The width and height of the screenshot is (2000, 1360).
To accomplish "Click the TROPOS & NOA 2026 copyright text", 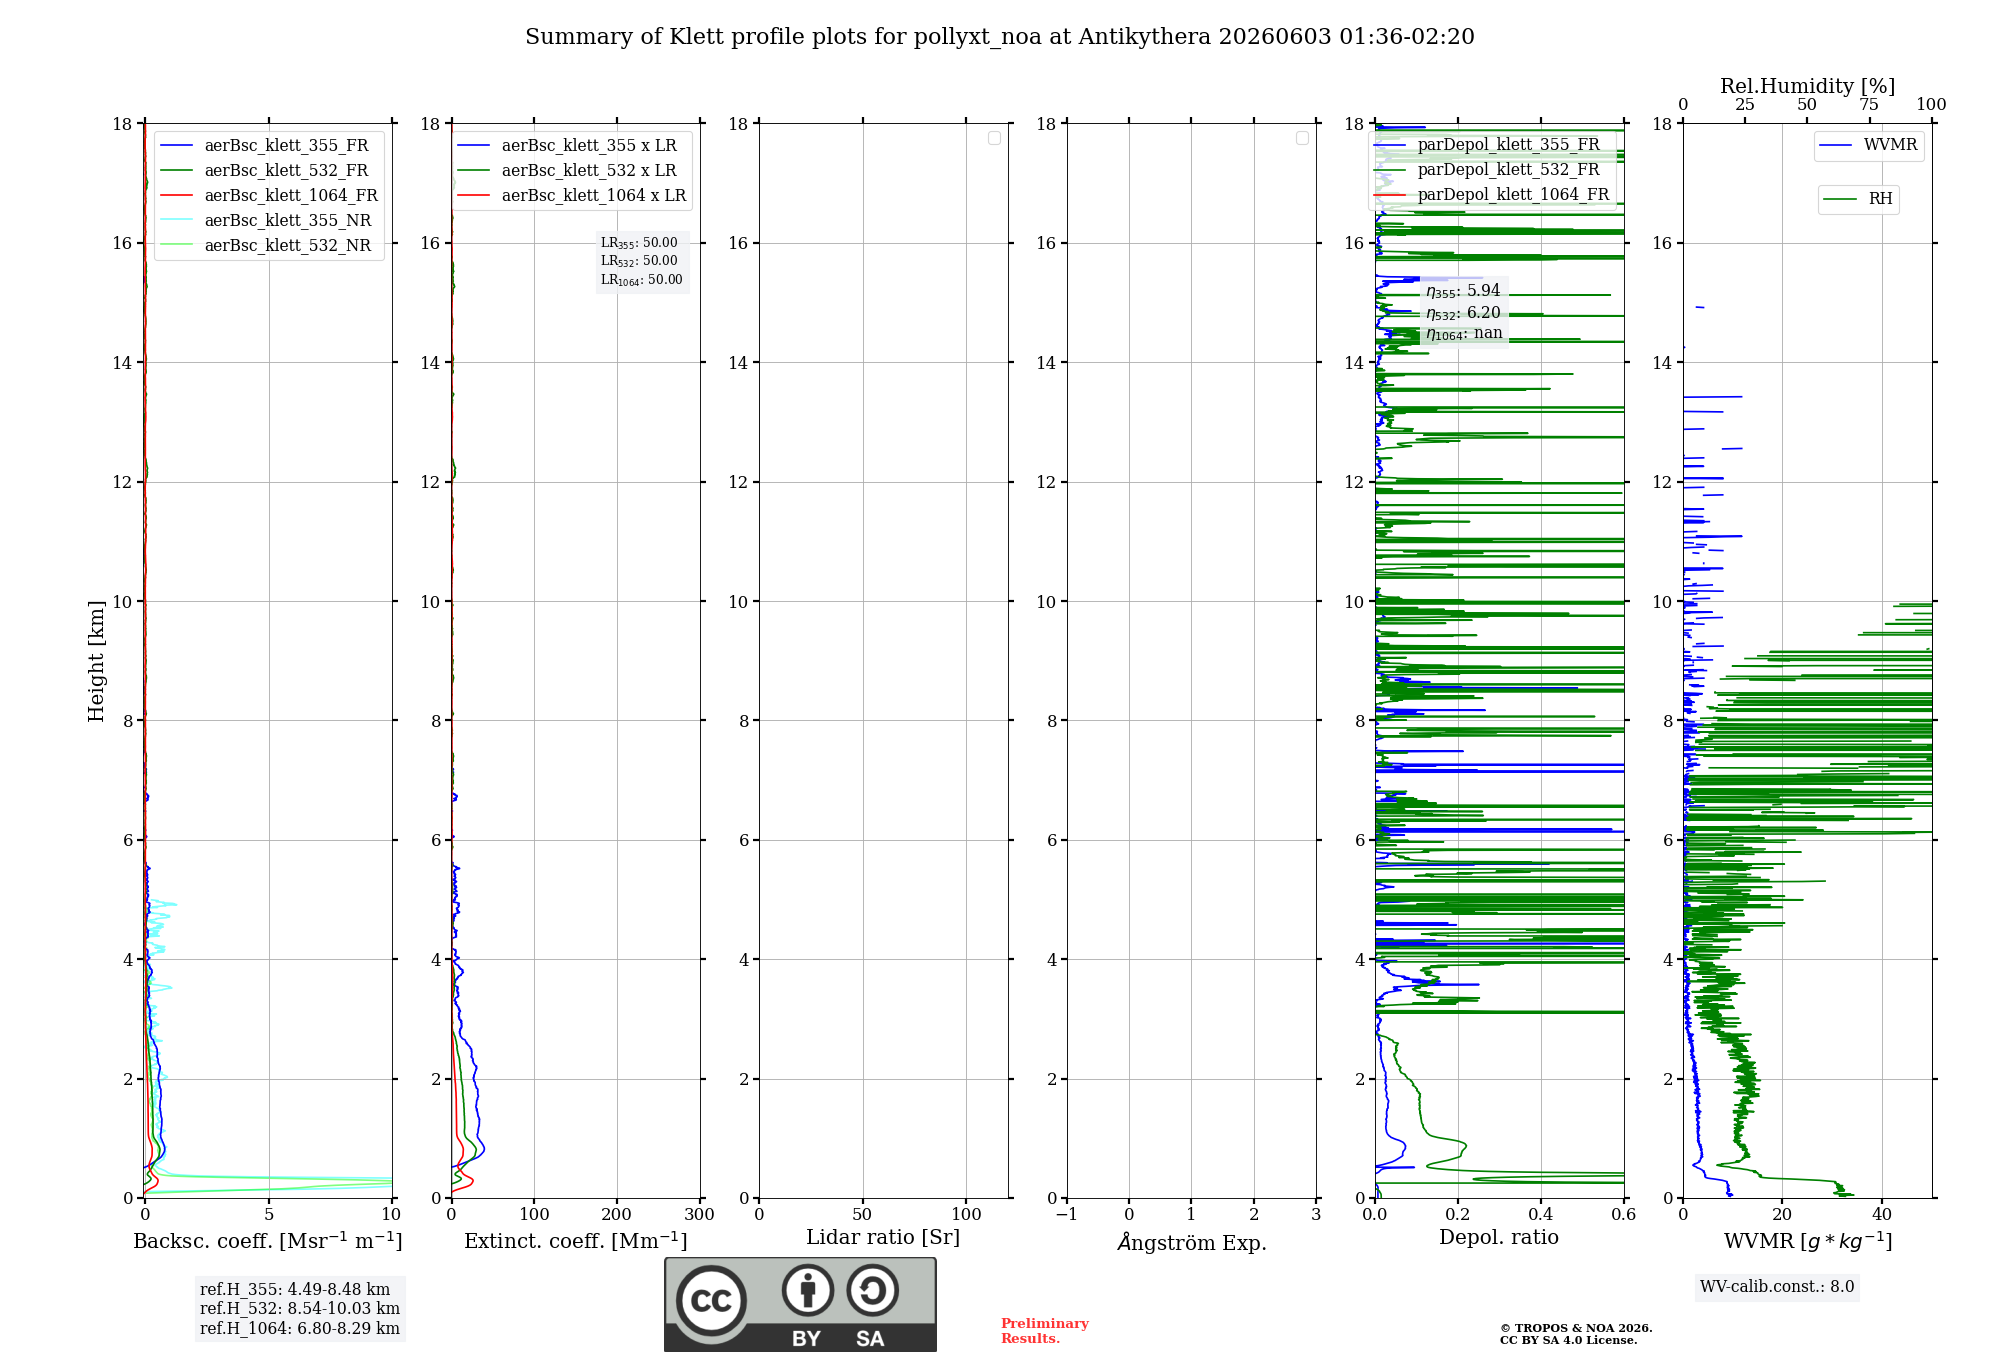I will click(x=1576, y=1329).
